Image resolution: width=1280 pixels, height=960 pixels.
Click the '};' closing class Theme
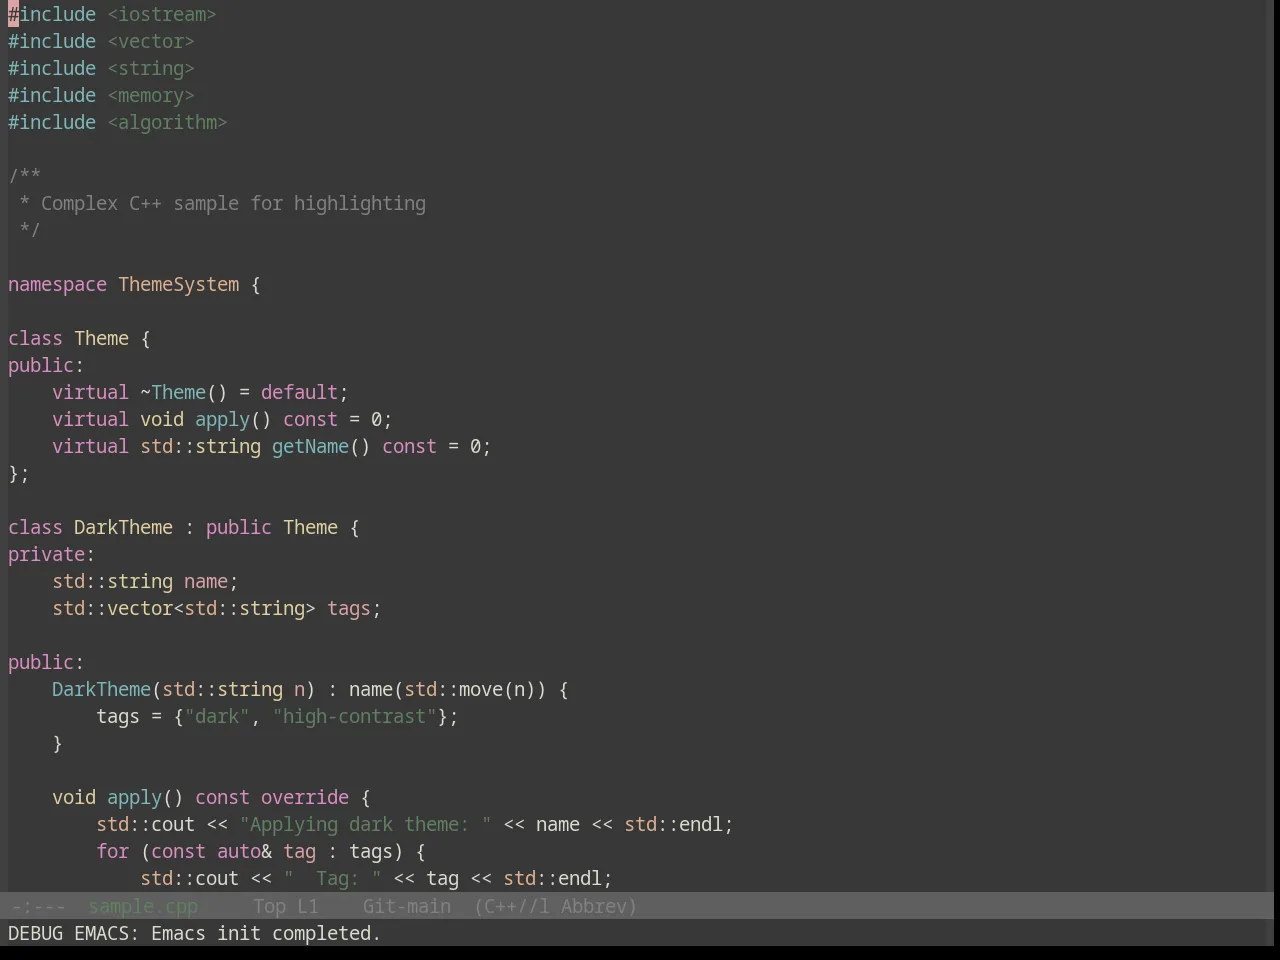(19, 473)
